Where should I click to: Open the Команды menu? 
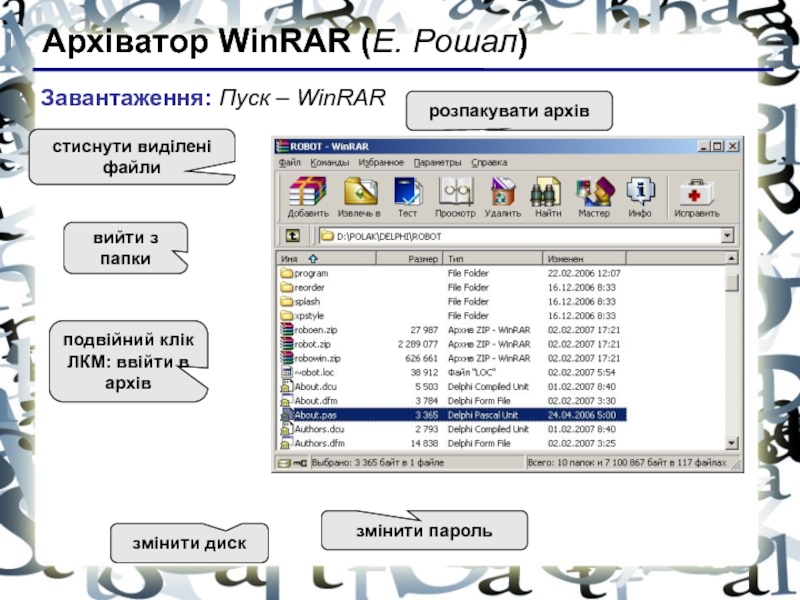click(x=329, y=162)
